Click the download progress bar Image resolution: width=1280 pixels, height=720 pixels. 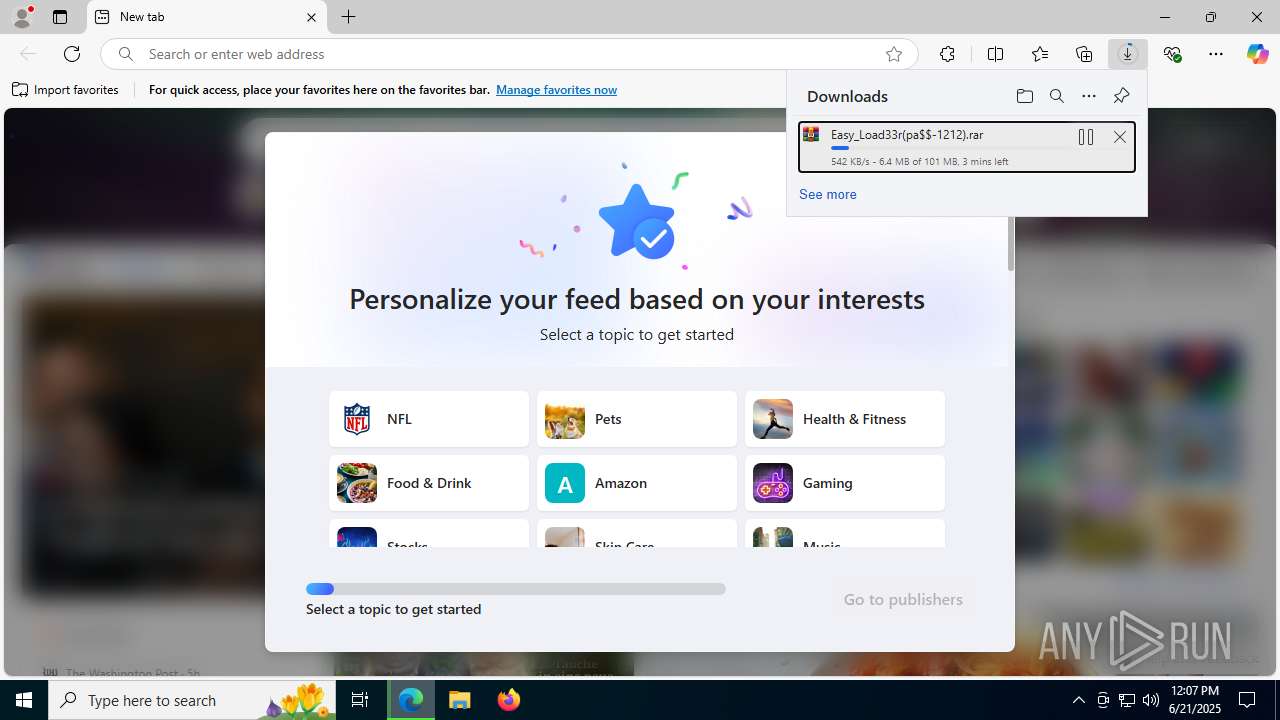click(949, 148)
